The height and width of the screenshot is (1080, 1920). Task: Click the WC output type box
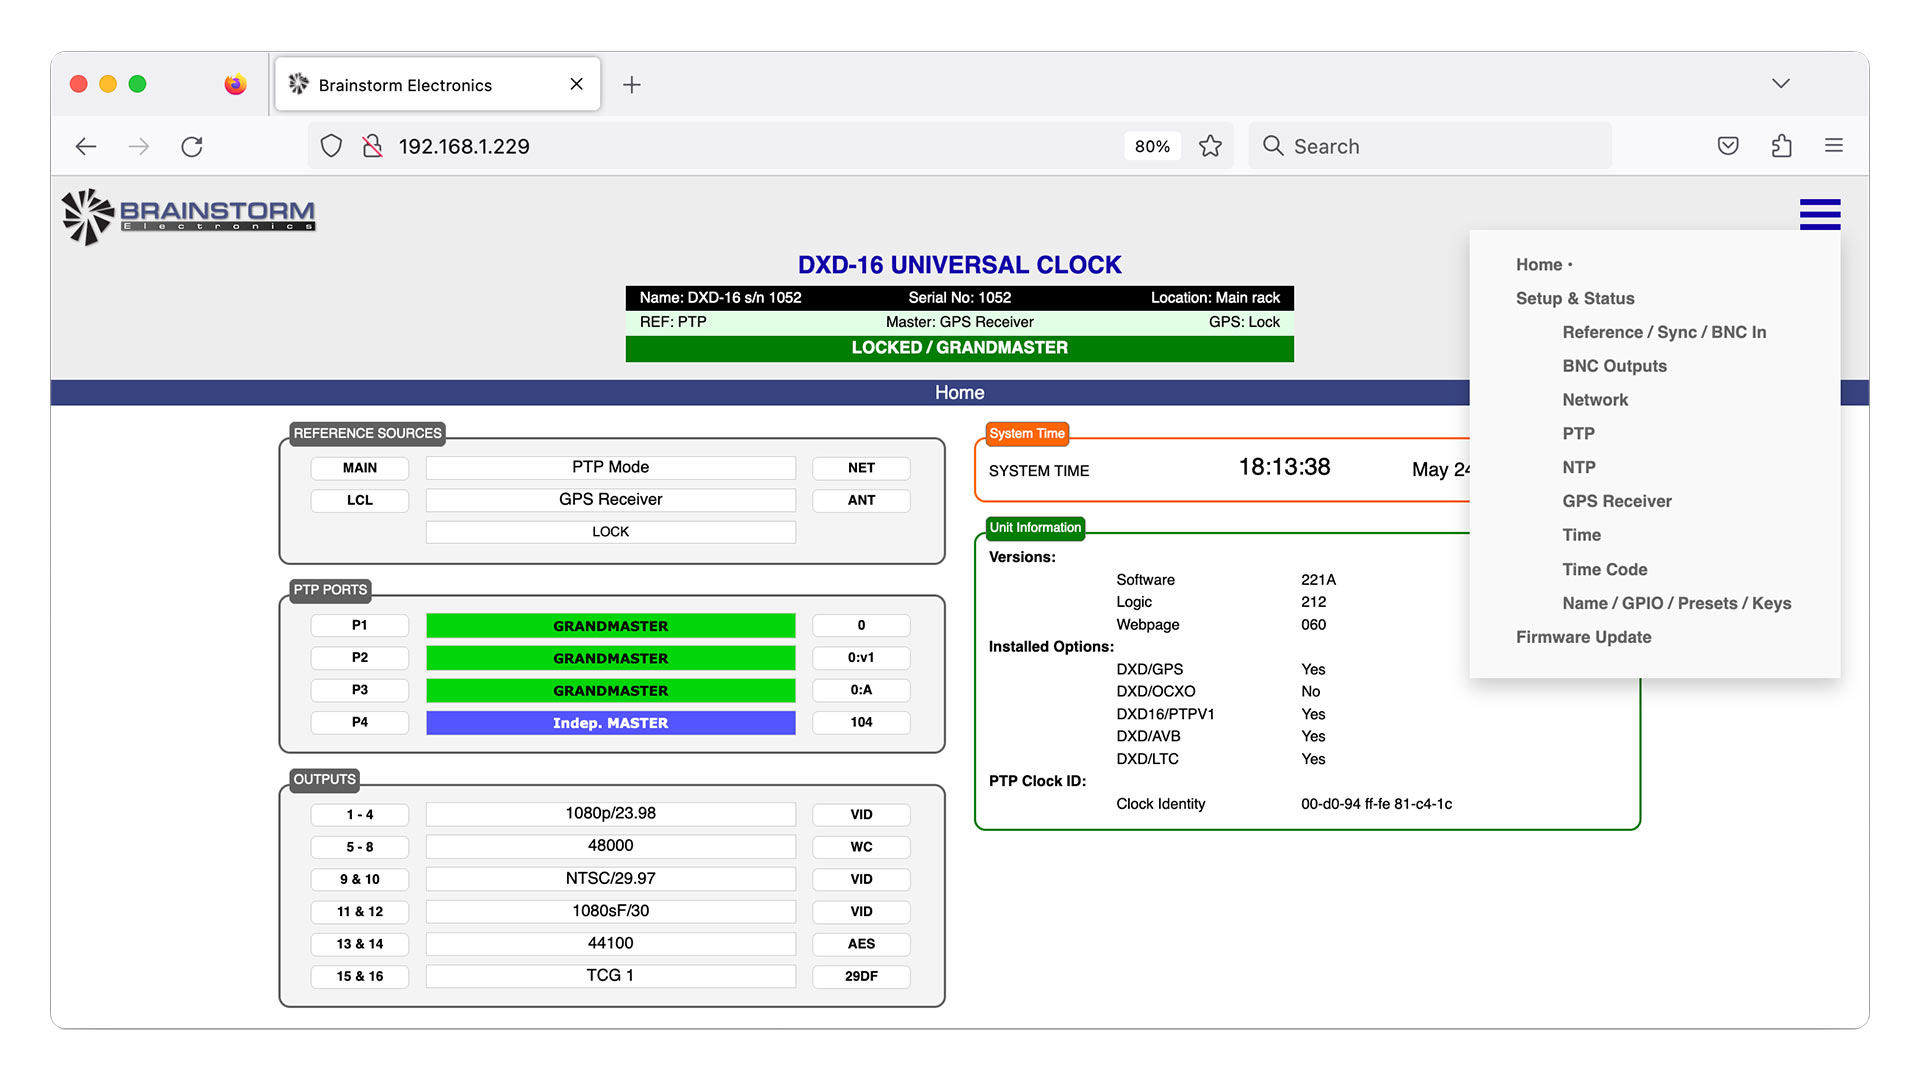pyautogui.click(x=861, y=847)
